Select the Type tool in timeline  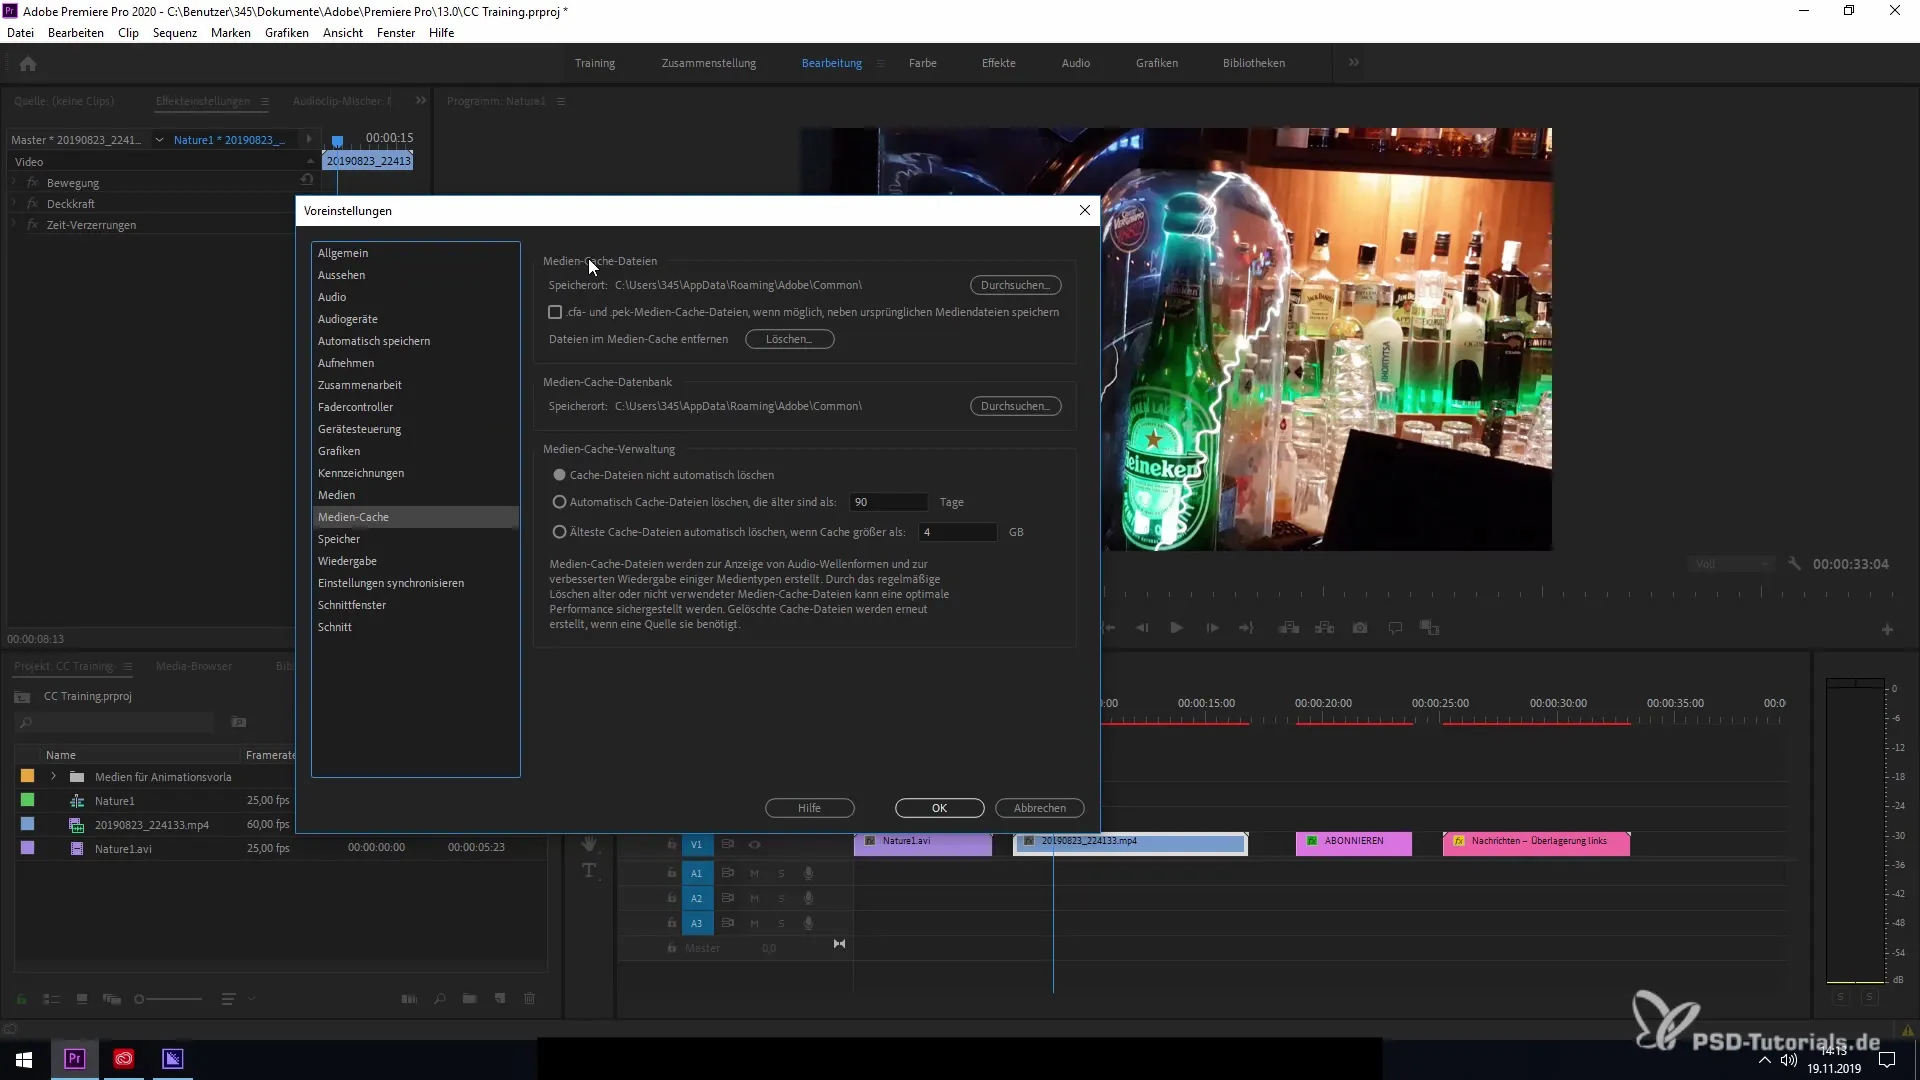590,871
